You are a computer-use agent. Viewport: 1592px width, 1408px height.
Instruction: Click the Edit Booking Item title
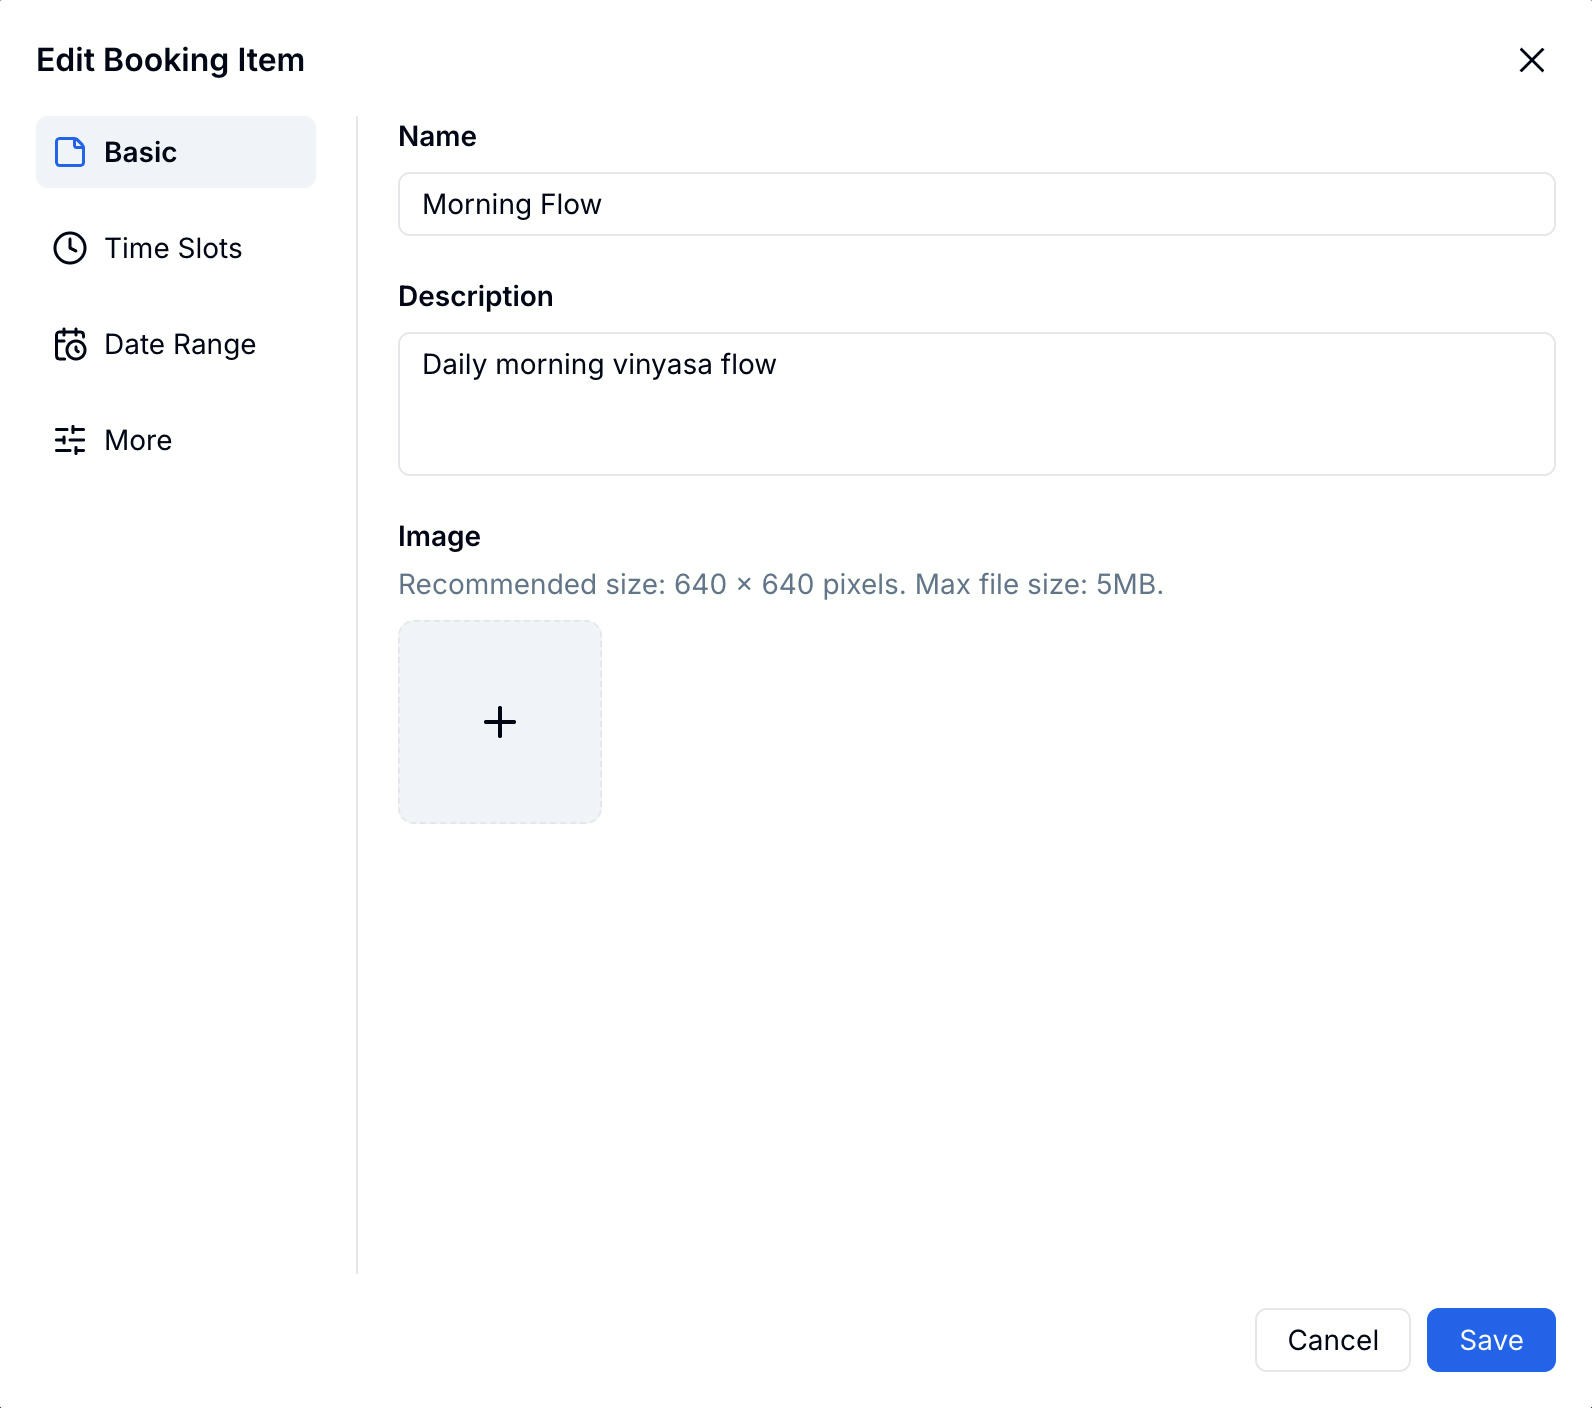coord(170,60)
